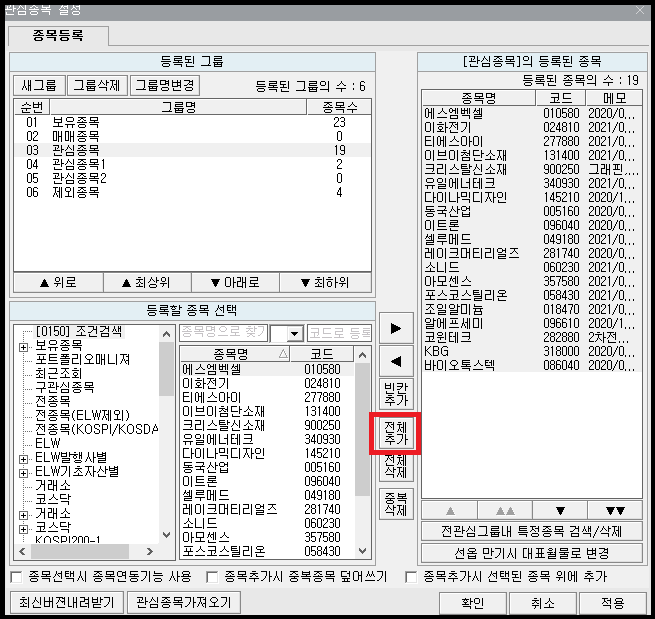Select group 01 보유종목 row

click(192, 122)
